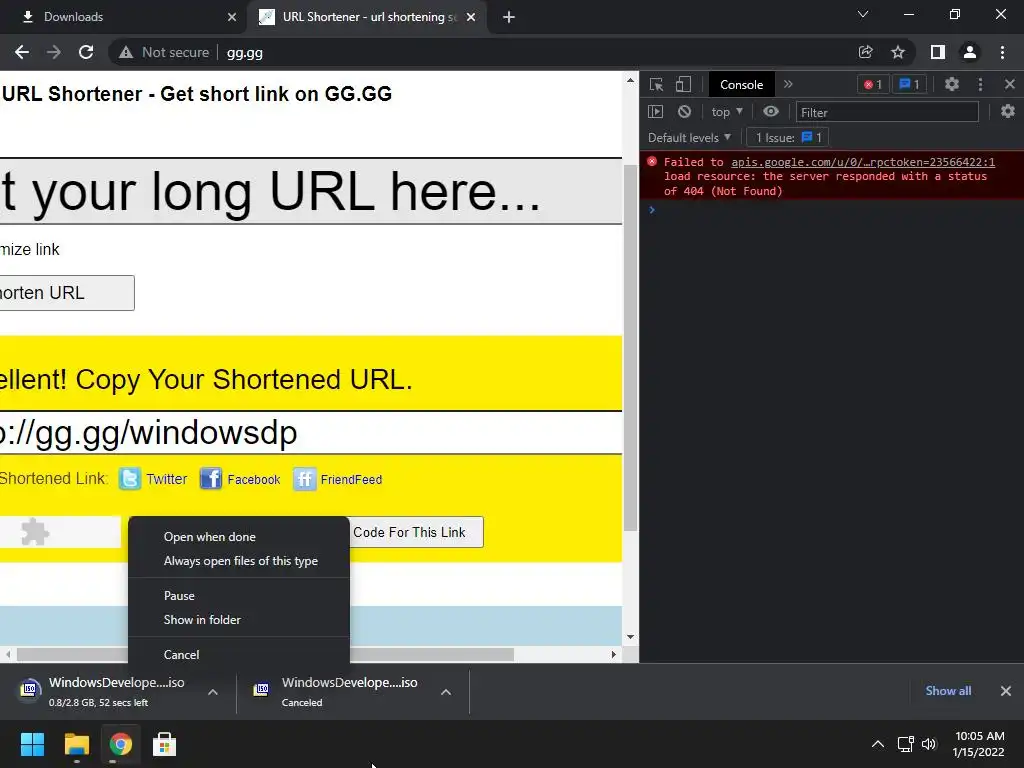Screen dimensions: 1024x768
Task: Expand options for the canceled iso file
Action: click(x=446, y=692)
